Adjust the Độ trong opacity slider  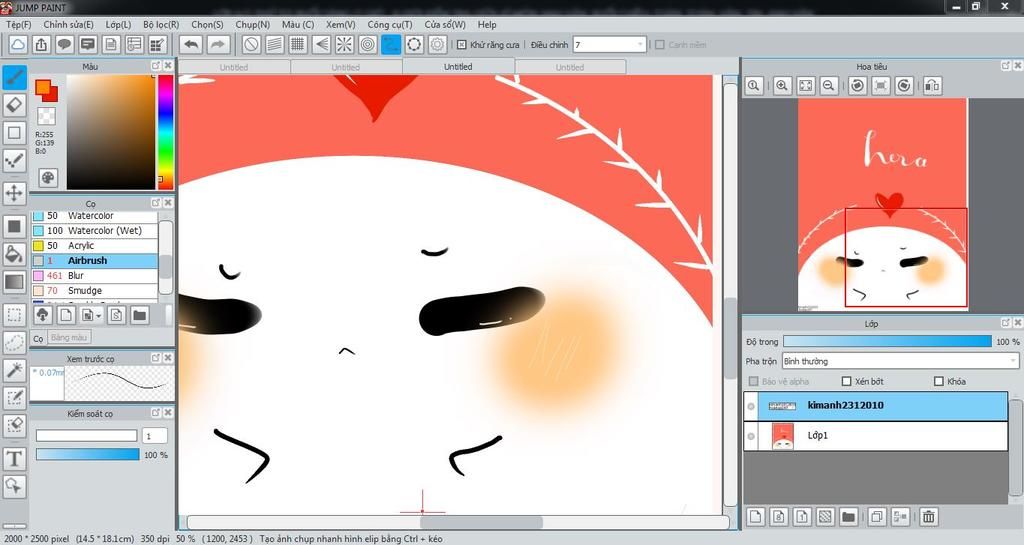pos(886,341)
